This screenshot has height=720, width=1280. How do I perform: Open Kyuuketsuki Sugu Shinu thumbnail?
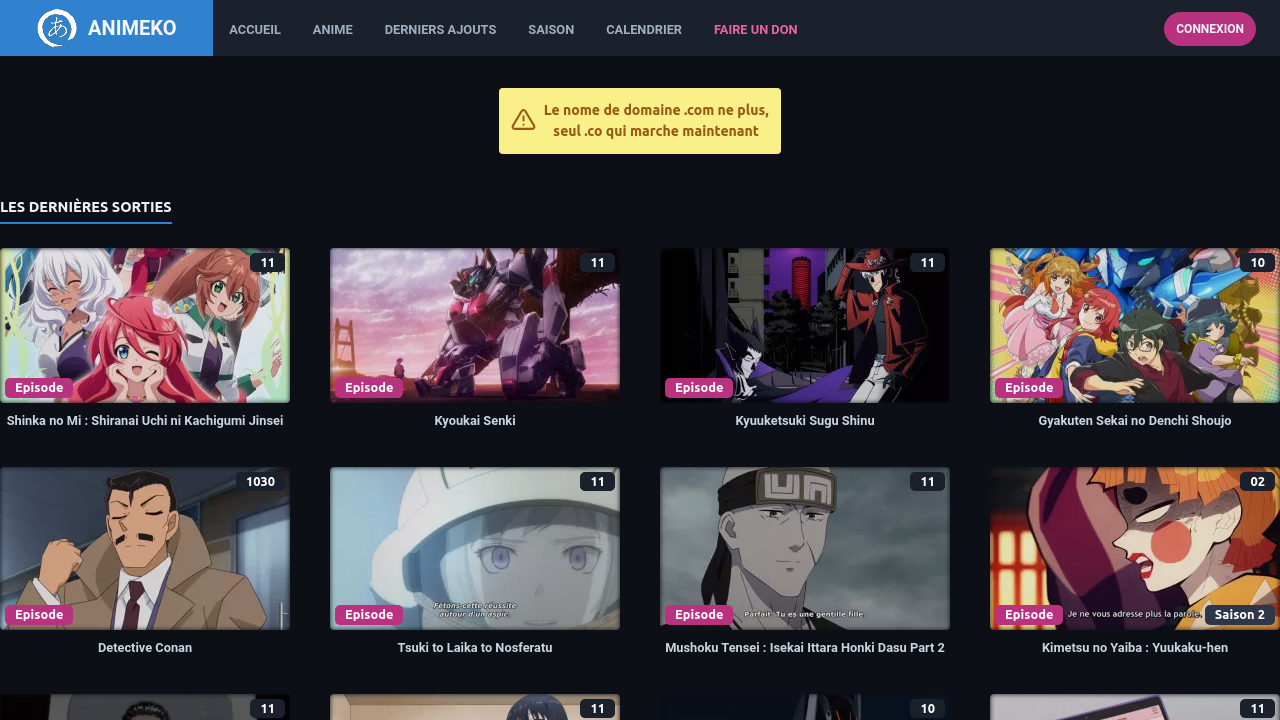805,326
